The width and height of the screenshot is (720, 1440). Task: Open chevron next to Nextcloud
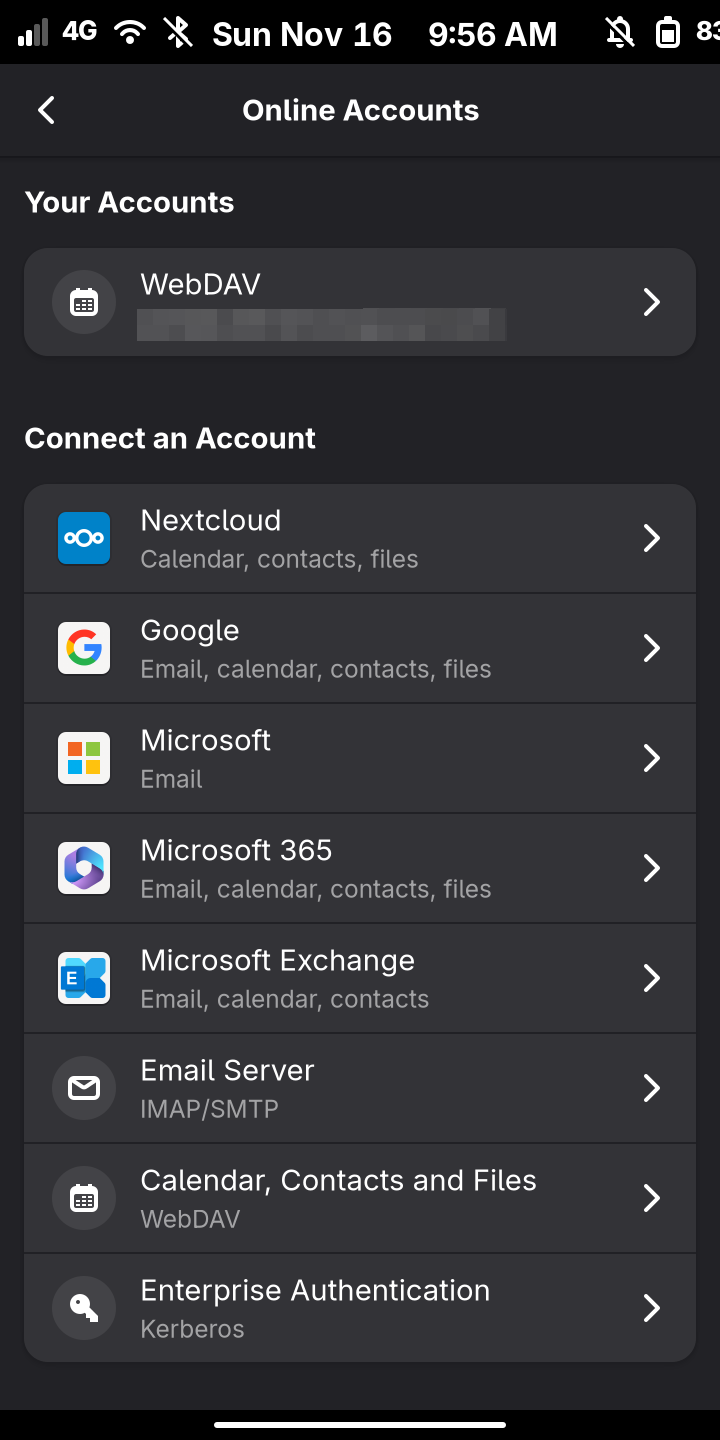coord(651,538)
